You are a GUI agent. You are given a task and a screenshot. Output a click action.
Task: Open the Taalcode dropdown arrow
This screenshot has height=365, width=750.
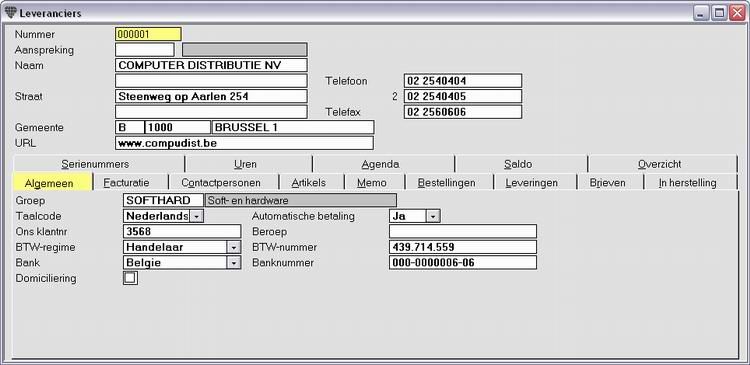(197, 216)
